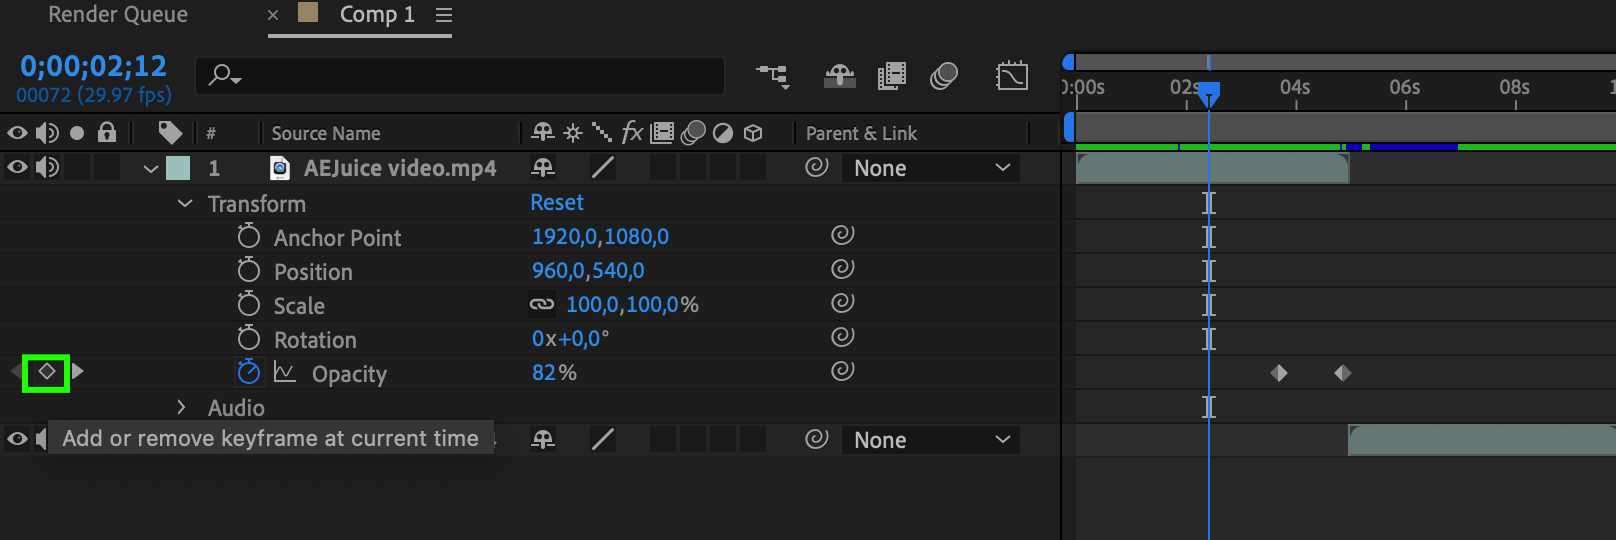The height and width of the screenshot is (540, 1616).
Task: Open the Graph Editor
Action: [x=1011, y=76]
